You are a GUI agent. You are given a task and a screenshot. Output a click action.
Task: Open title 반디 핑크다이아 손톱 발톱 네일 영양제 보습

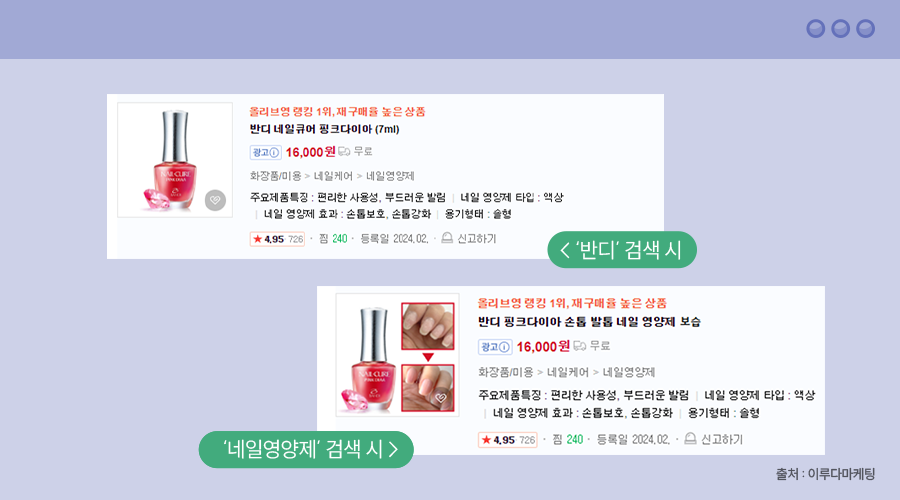589,321
